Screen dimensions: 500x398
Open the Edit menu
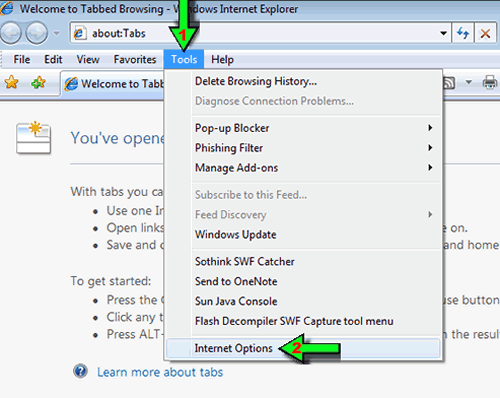(x=53, y=59)
